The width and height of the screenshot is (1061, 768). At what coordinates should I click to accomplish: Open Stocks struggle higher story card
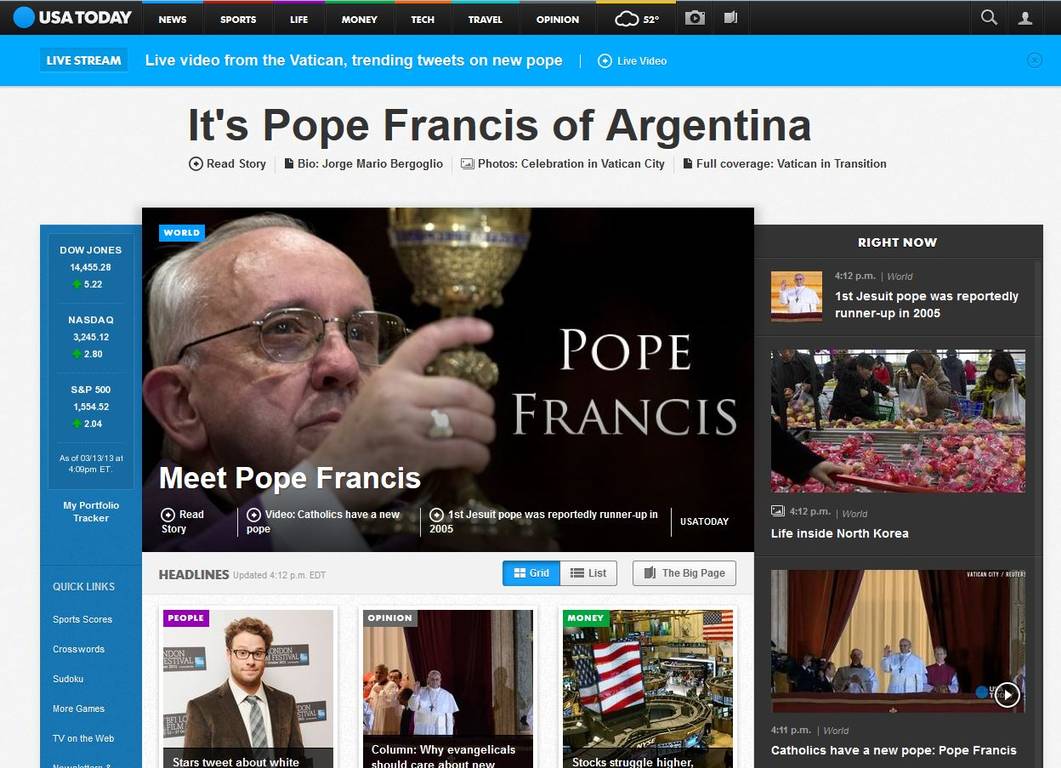pyautogui.click(x=648, y=689)
